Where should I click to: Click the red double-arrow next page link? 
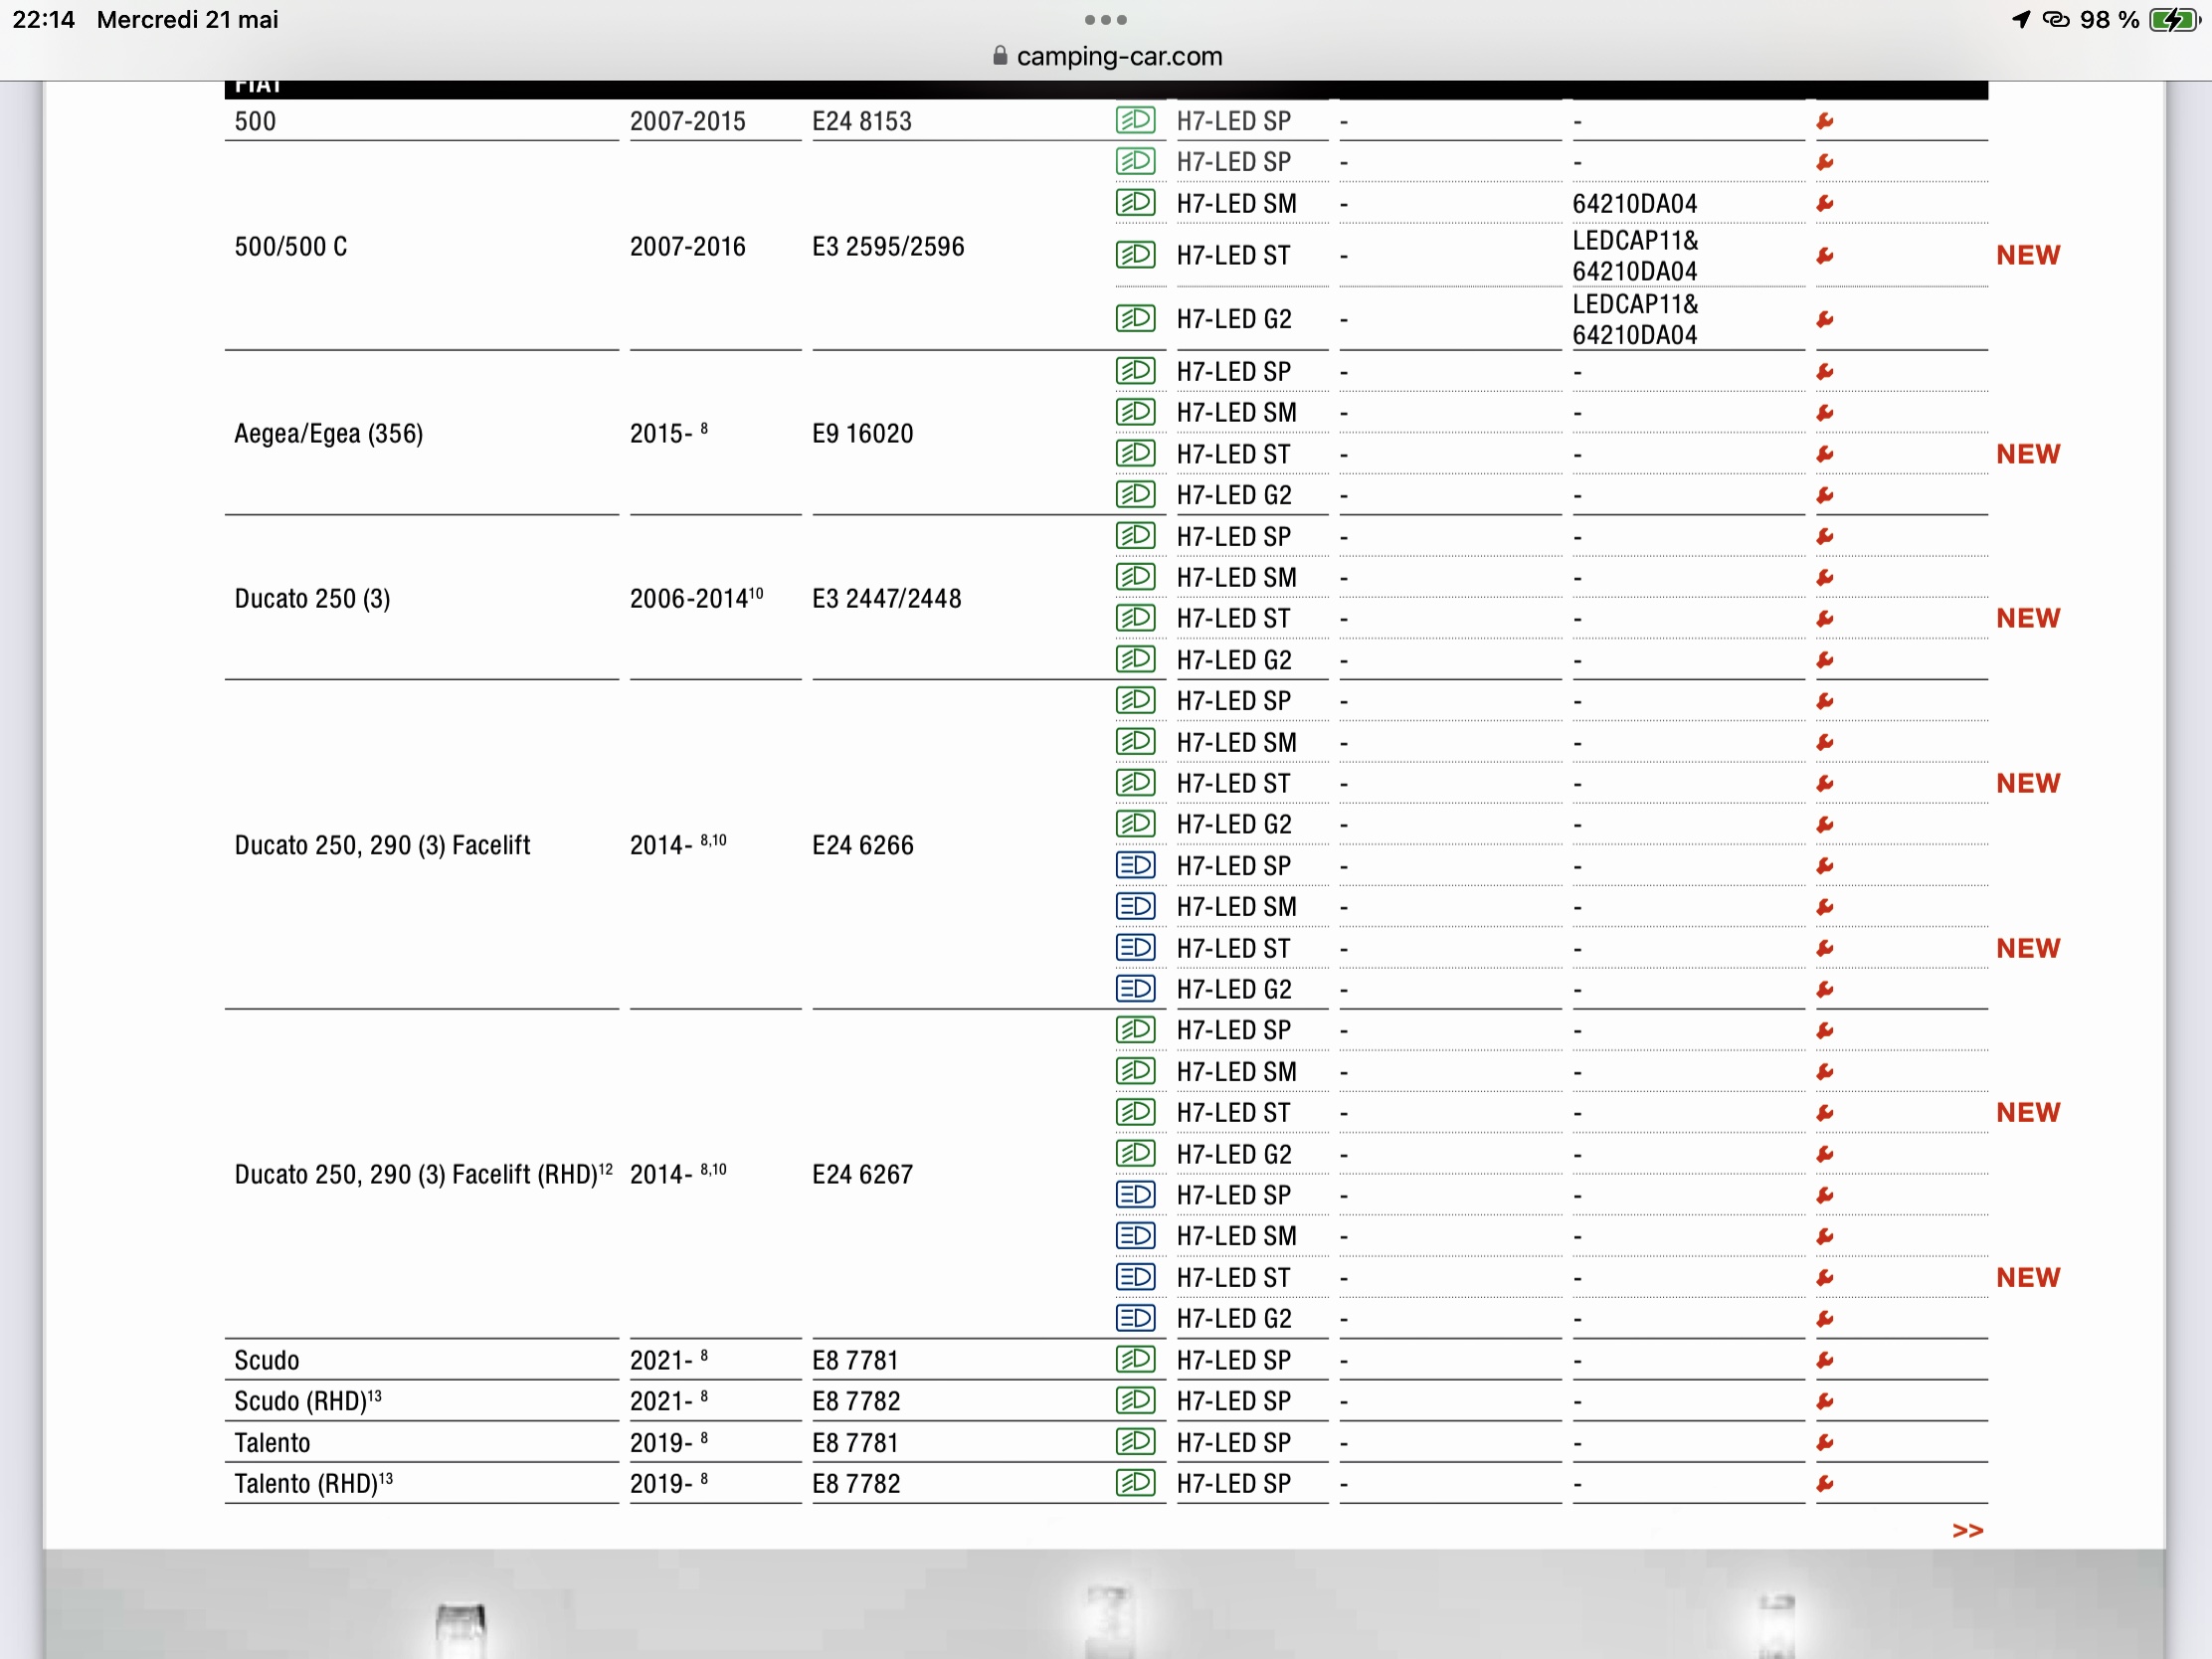(1967, 1531)
